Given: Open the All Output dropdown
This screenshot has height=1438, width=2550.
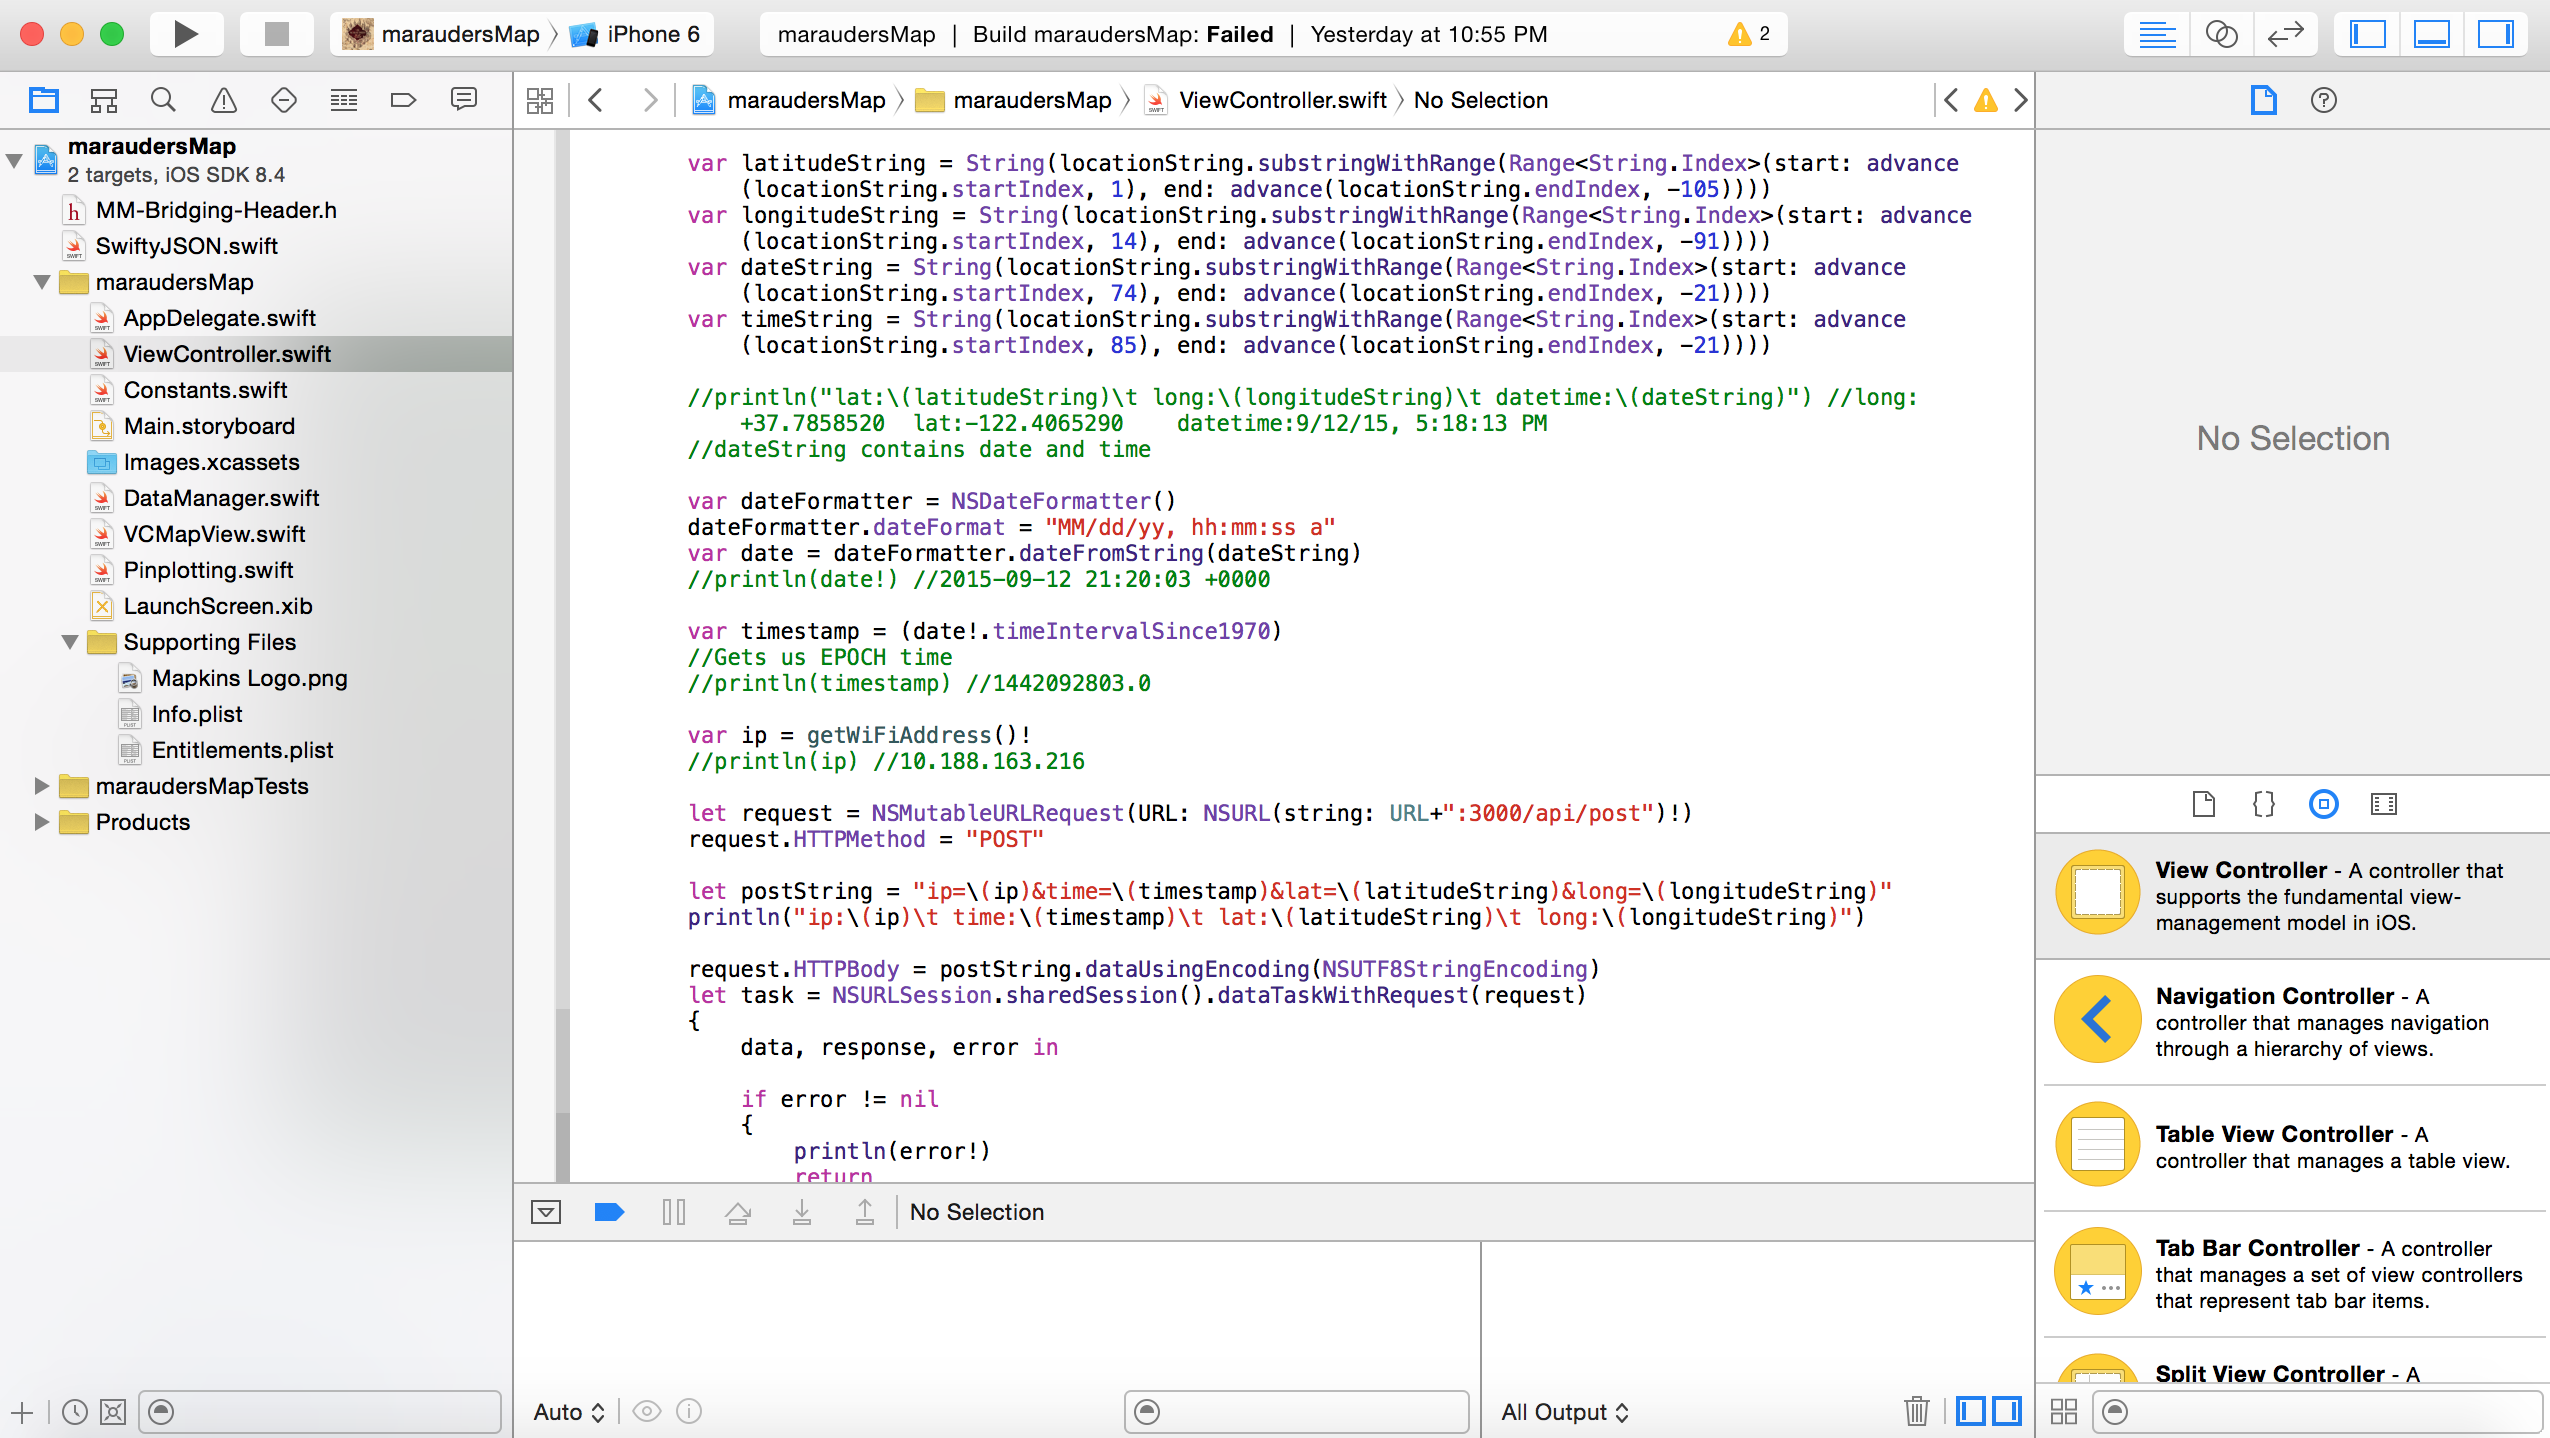Looking at the screenshot, I should (x=1564, y=1411).
